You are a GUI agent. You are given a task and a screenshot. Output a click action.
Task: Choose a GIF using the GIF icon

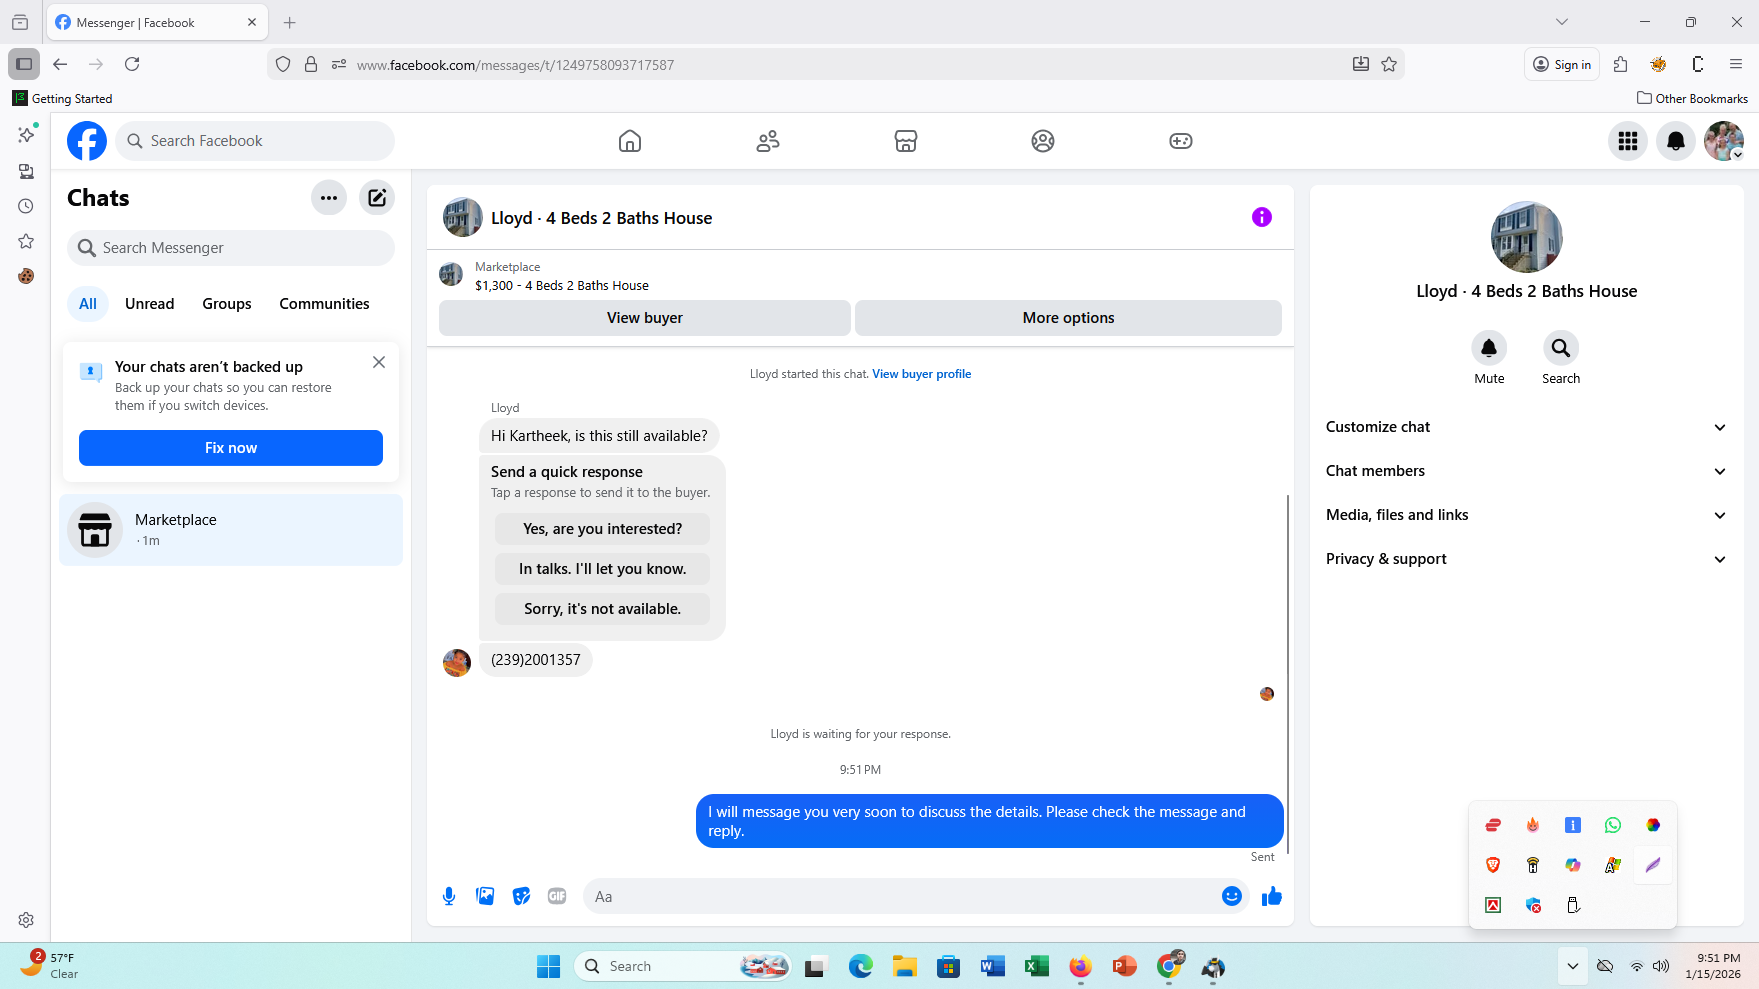point(557,896)
